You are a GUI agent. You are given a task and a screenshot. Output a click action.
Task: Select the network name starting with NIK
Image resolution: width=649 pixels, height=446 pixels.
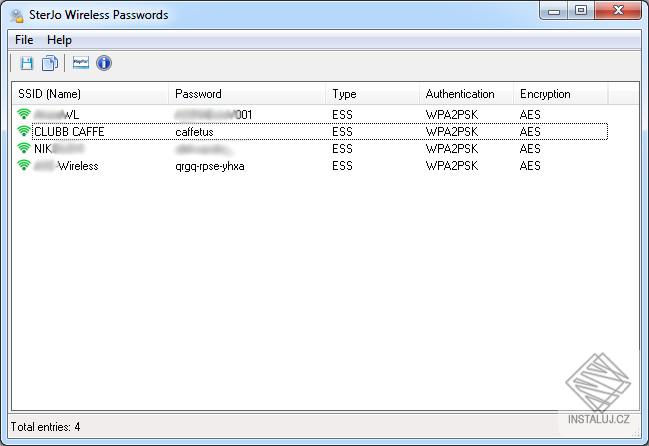tap(59, 149)
